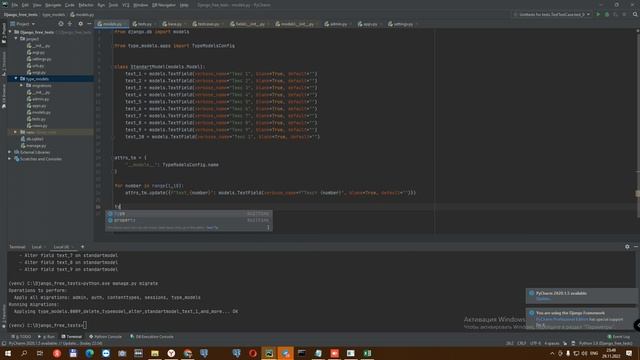Click expand all icon in Project panel
Screen dimensions: 640x360
[70, 24]
